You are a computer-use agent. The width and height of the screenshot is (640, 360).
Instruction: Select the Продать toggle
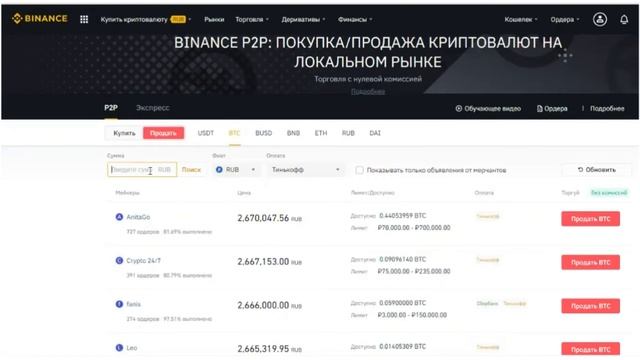coord(163,133)
